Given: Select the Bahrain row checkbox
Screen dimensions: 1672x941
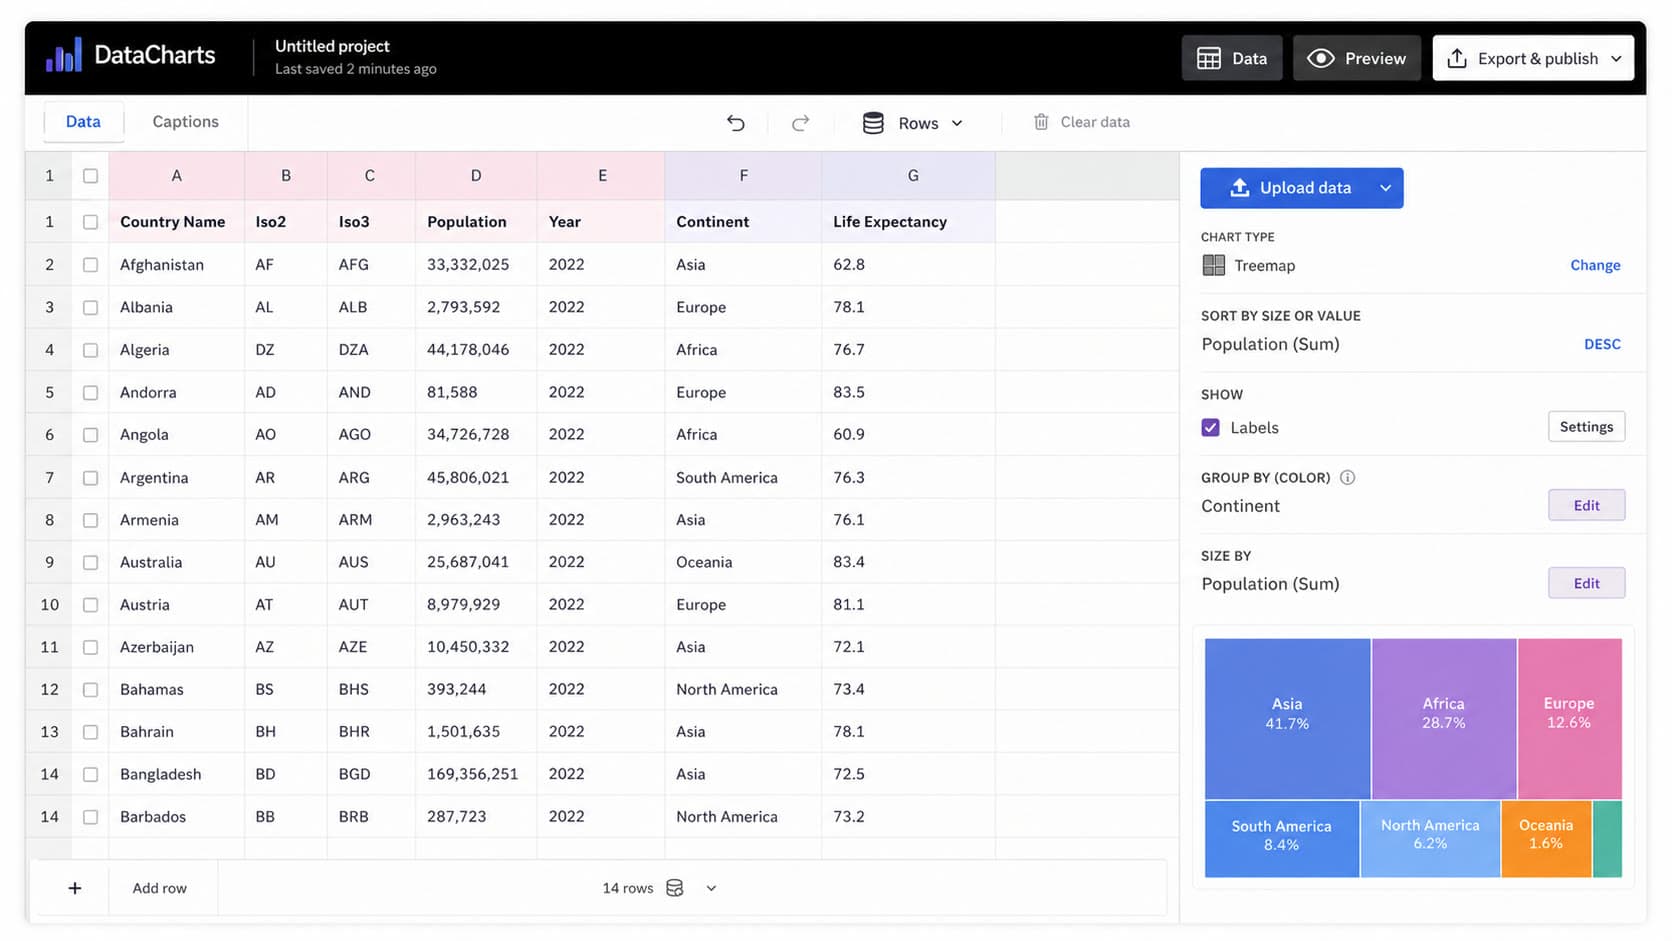Looking at the screenshot, I should click(x=90, y=732).
